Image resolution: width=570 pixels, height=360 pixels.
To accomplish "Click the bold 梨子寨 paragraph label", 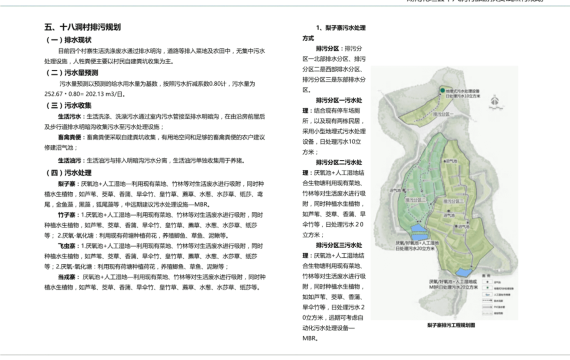I will [66, 184].
